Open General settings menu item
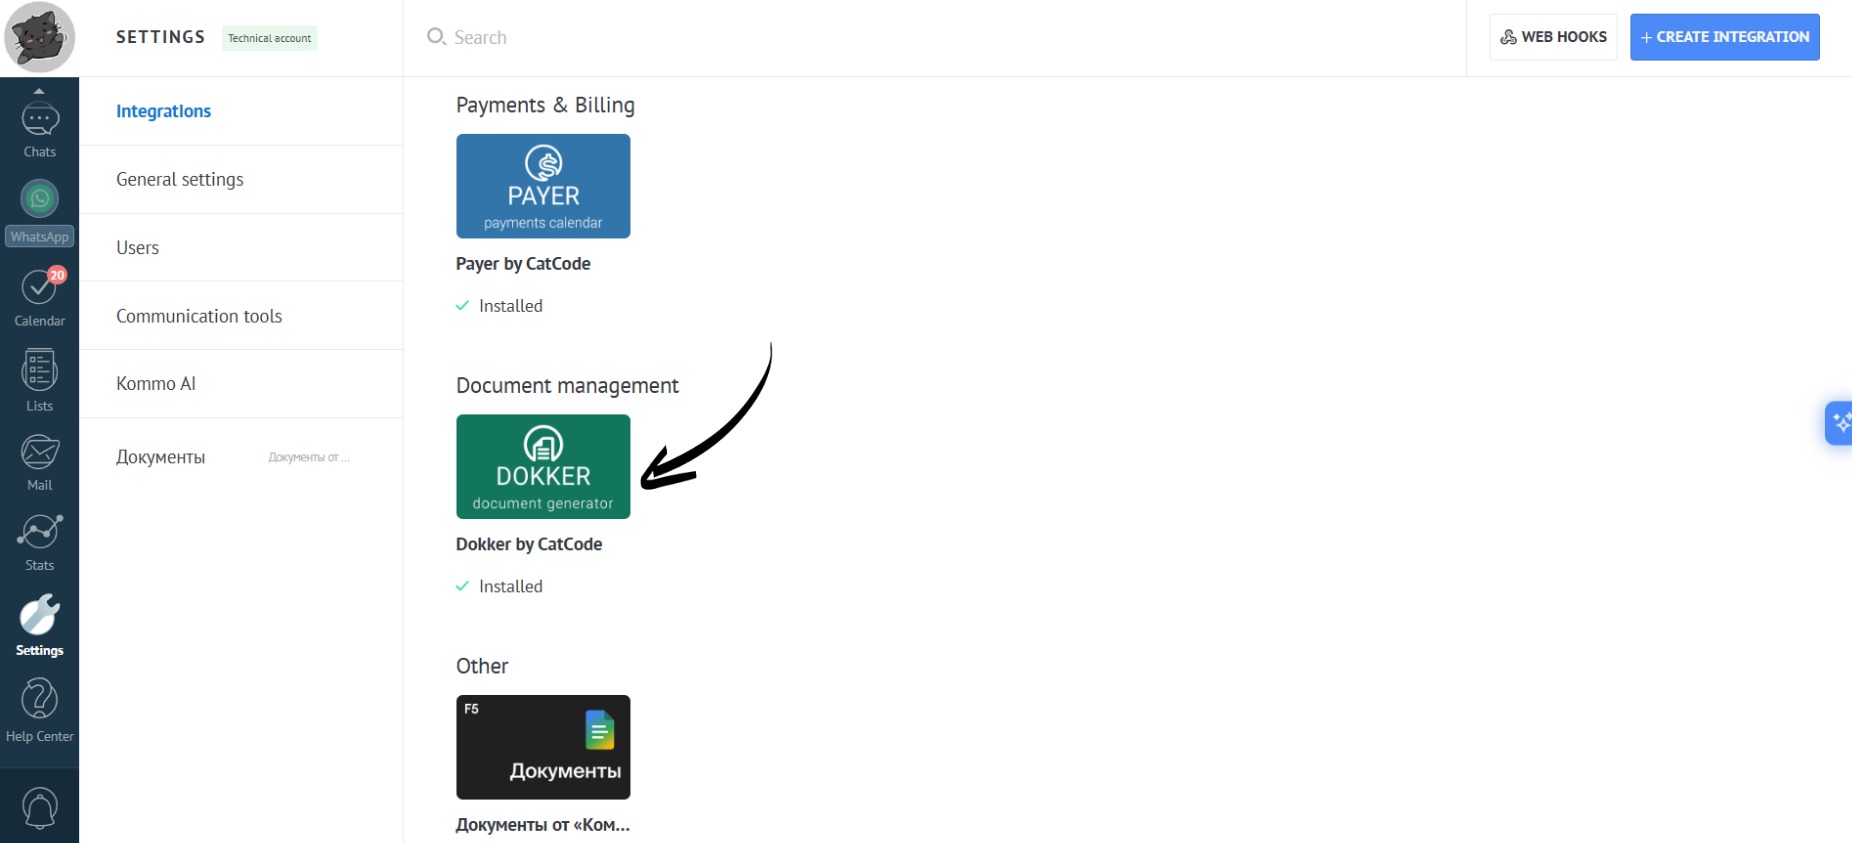Image resolution: width=1852 pixels, height=843 pixels. 180,180
